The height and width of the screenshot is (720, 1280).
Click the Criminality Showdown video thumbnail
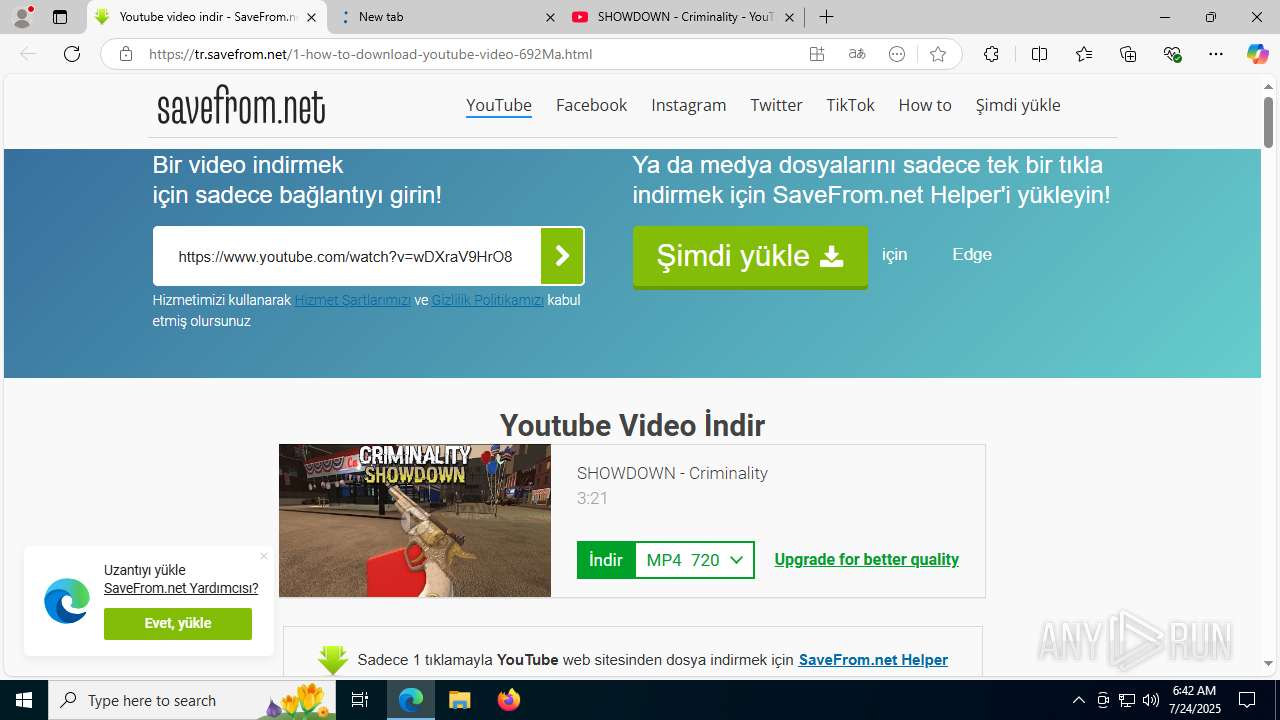tap(415, 521)
